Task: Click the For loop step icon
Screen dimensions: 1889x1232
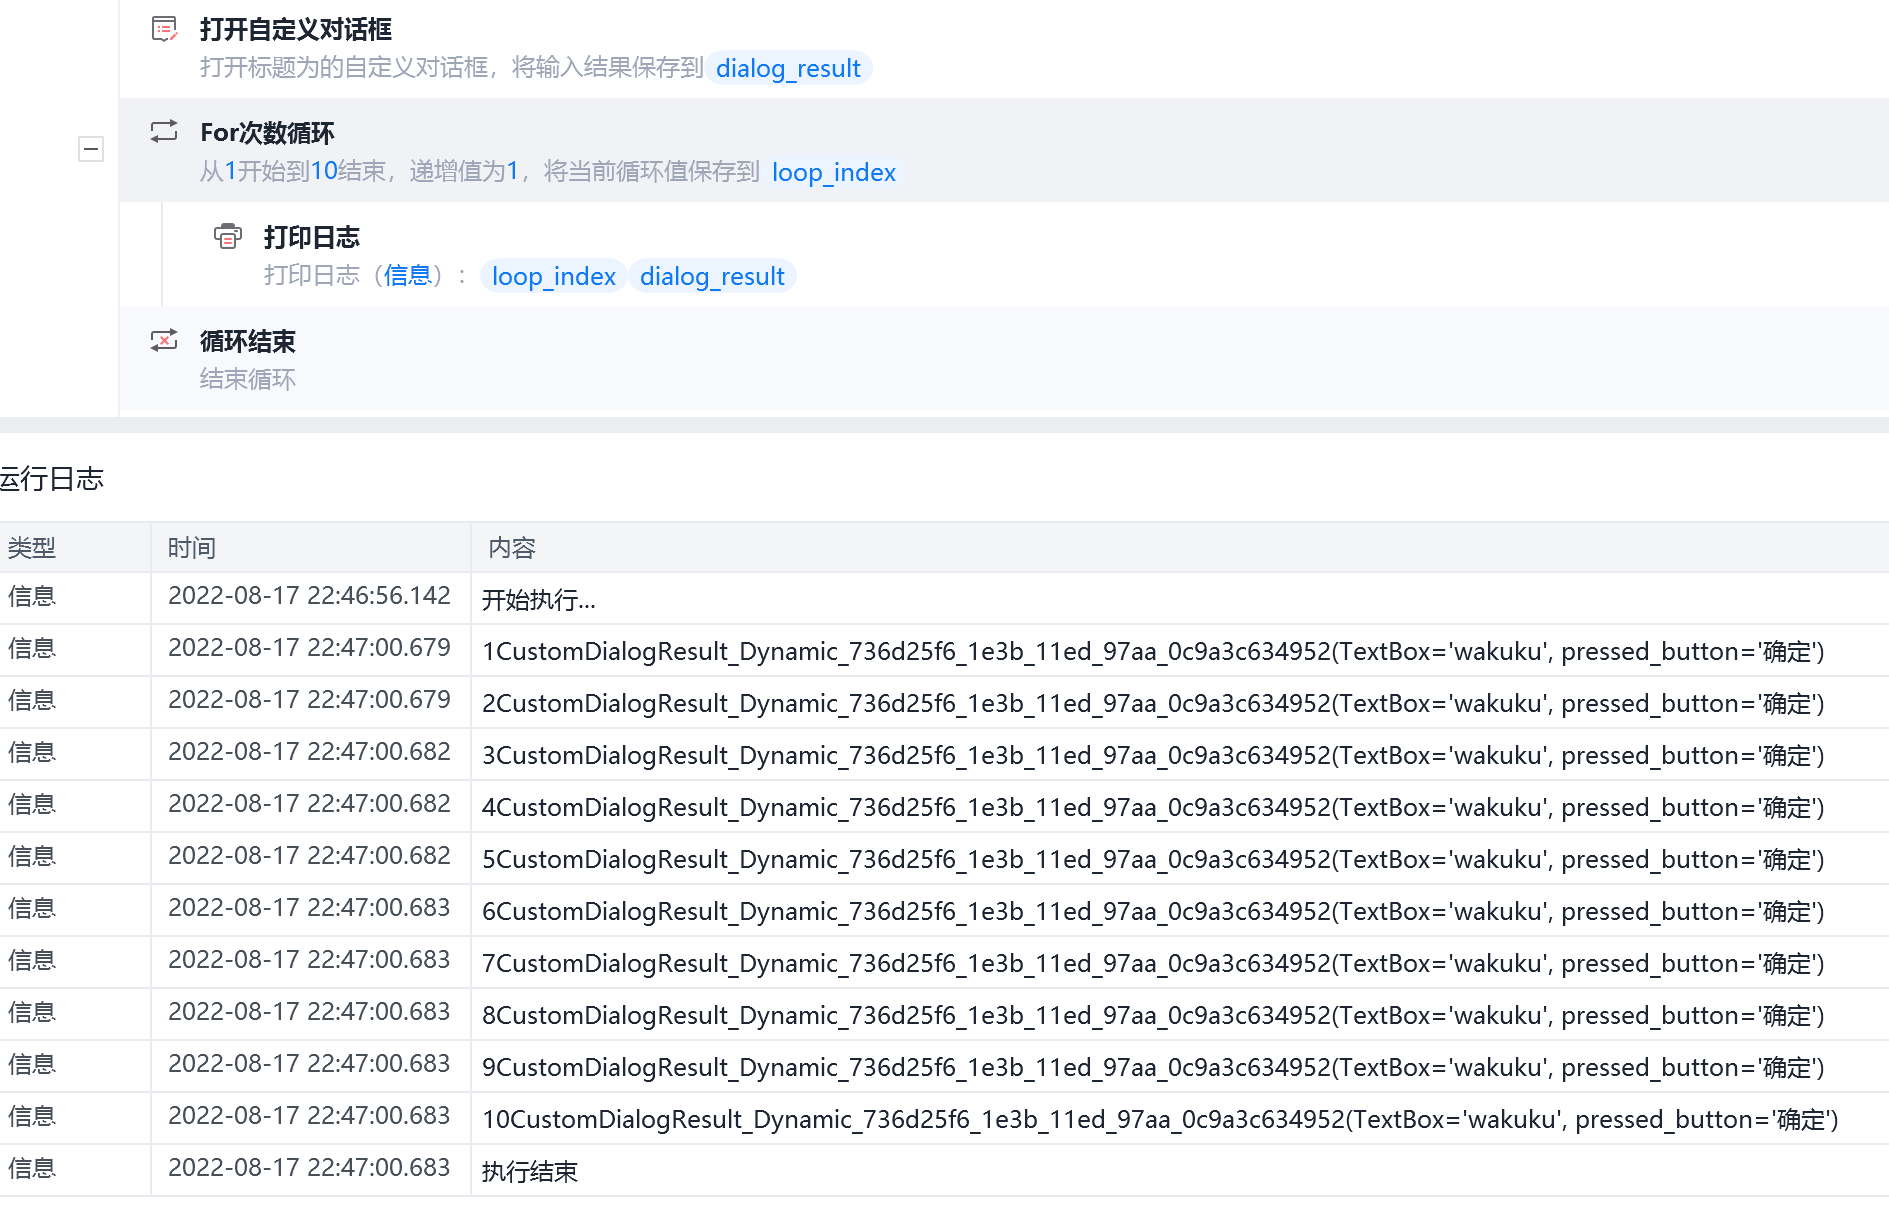Action: [164, 132]
